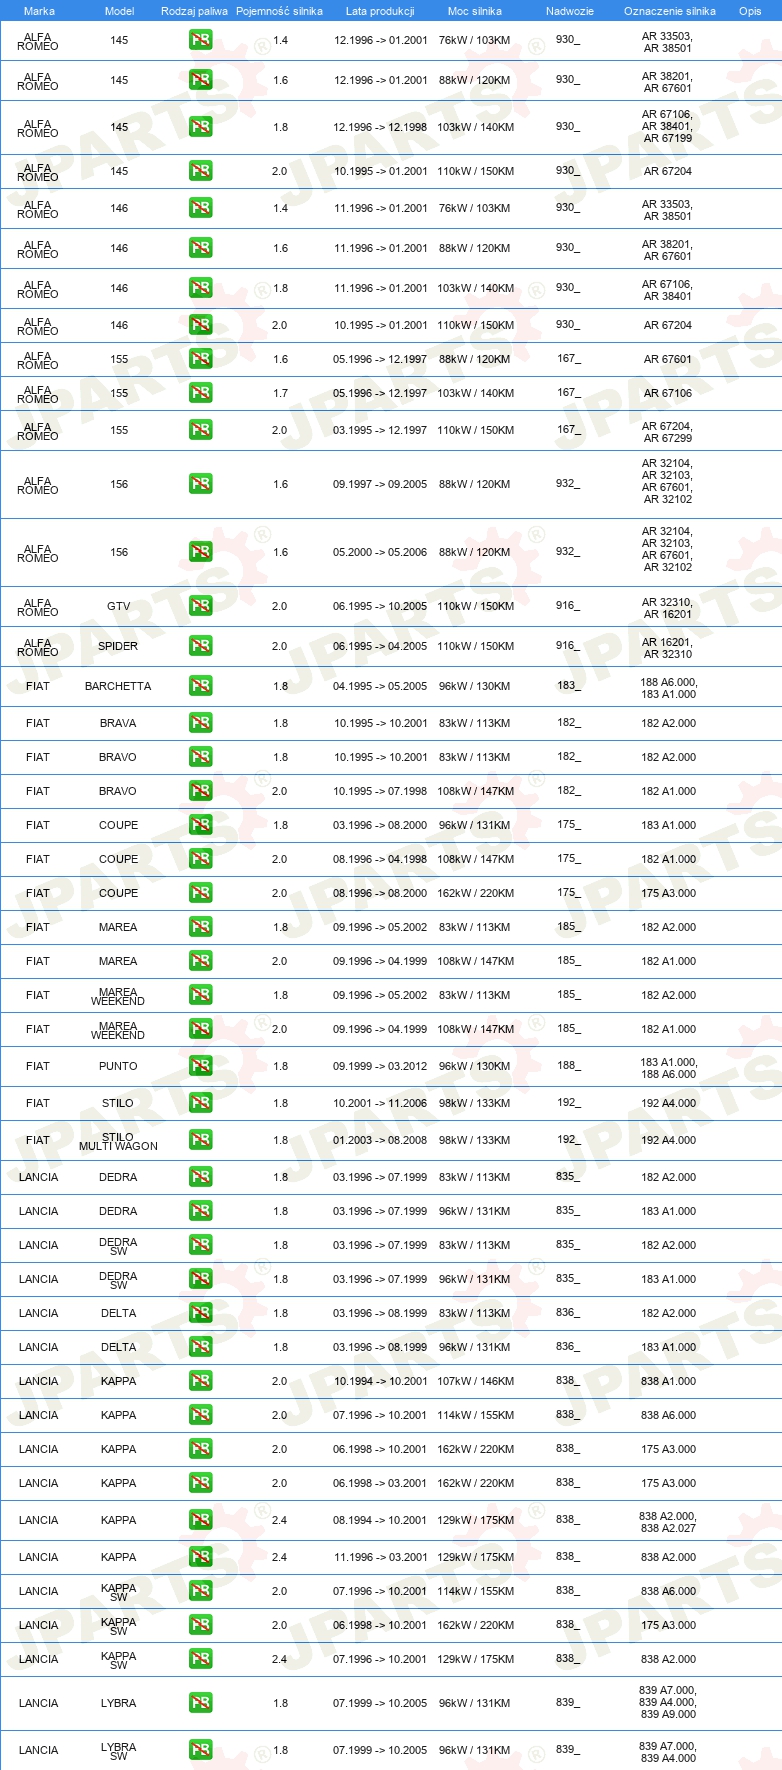Click the Nadwozie column header

pos(570,11)
